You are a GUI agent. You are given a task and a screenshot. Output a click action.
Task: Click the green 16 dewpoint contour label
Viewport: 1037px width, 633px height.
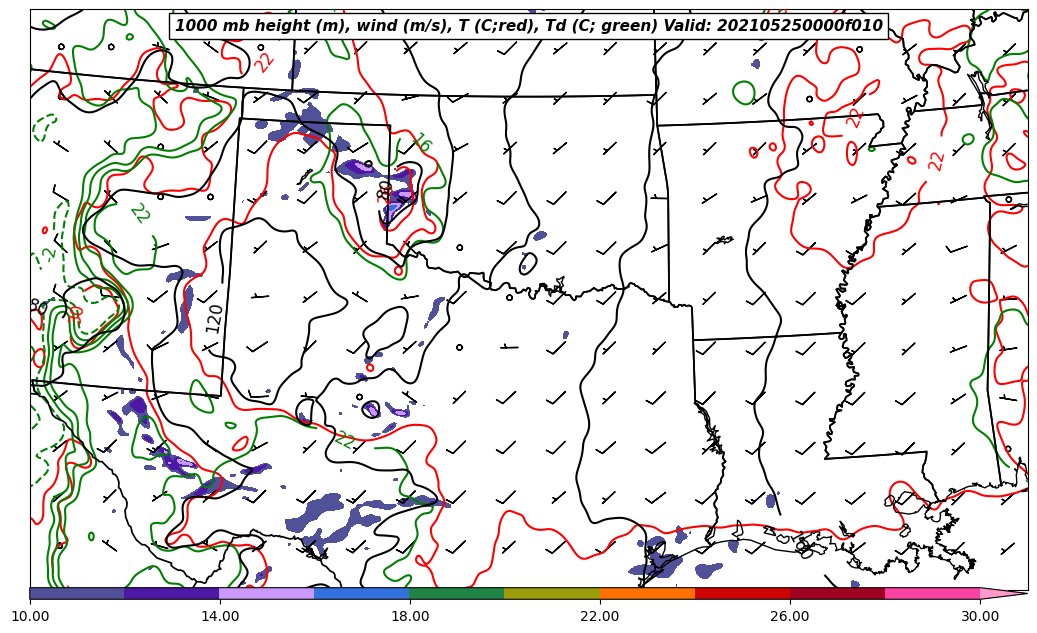422,142
